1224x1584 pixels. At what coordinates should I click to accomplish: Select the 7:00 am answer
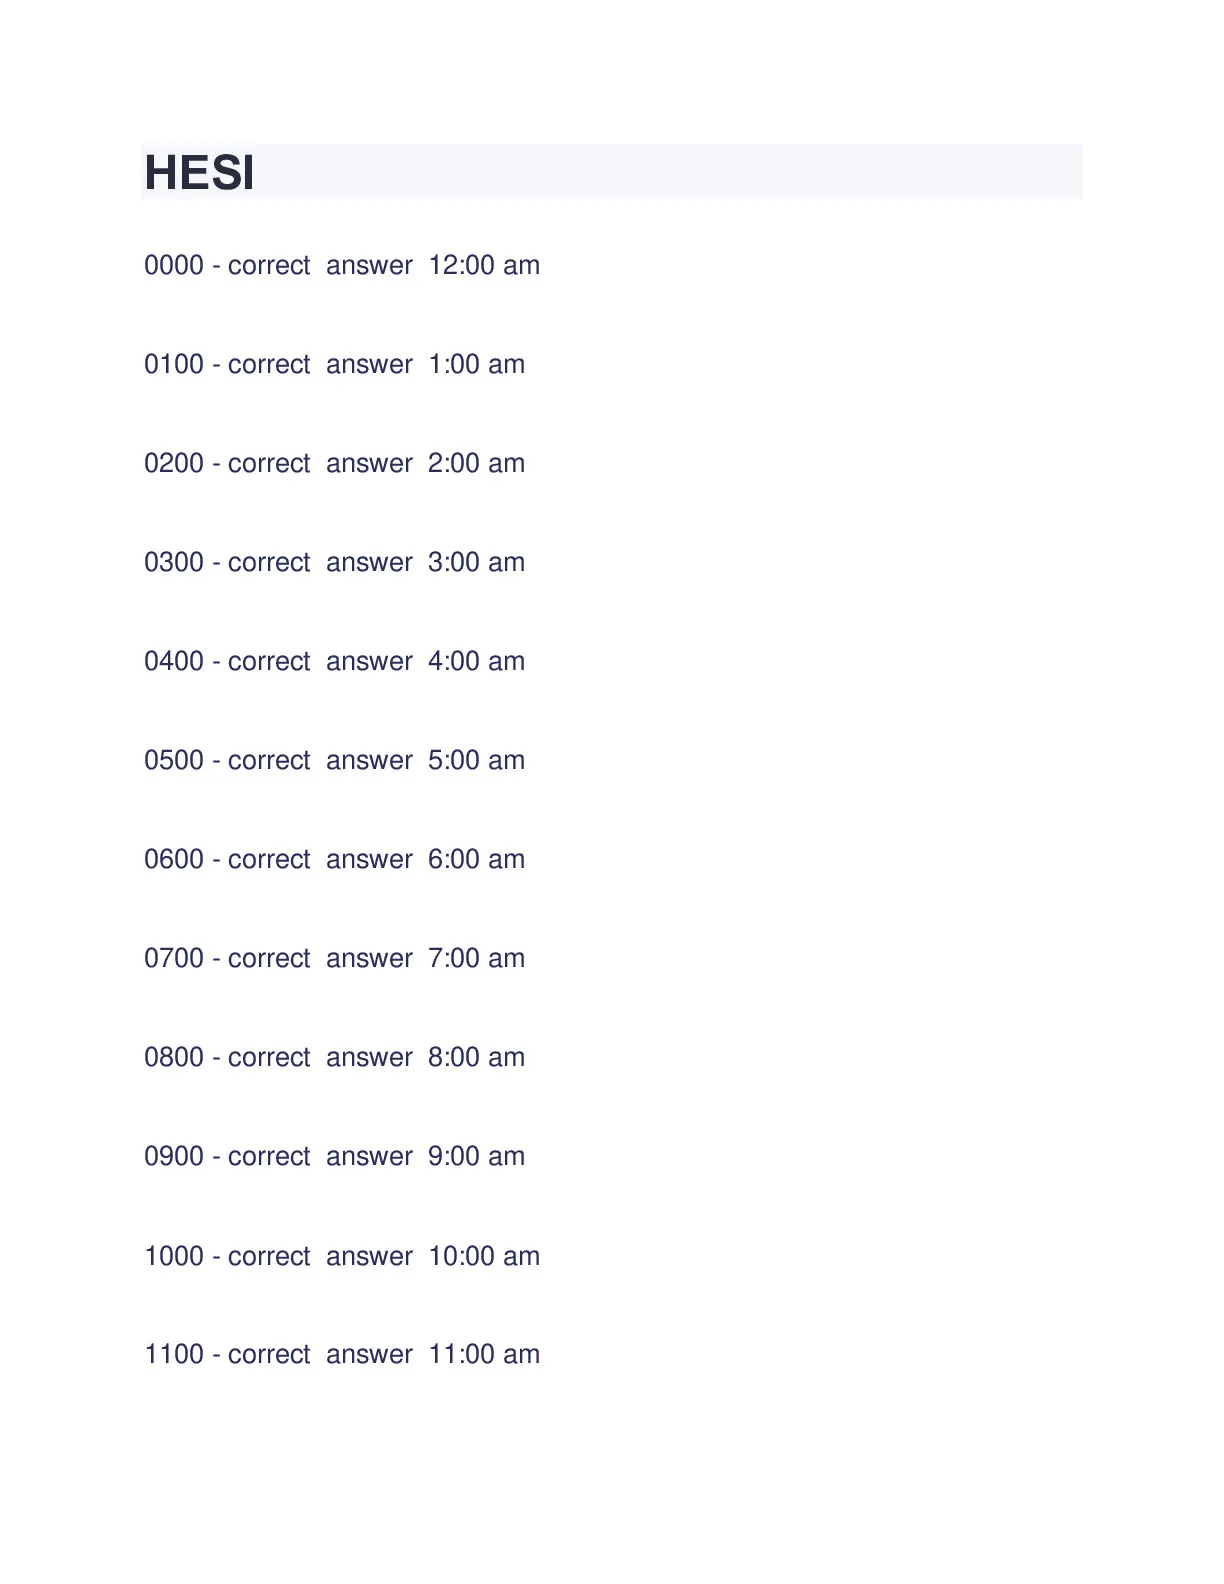477,958
